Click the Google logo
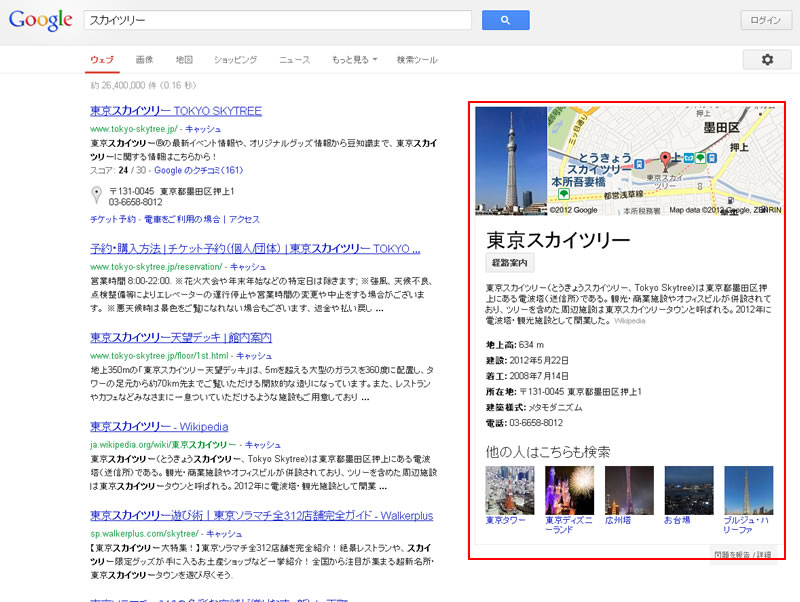This screenshot has width=800, height=602. pos(40,20)
